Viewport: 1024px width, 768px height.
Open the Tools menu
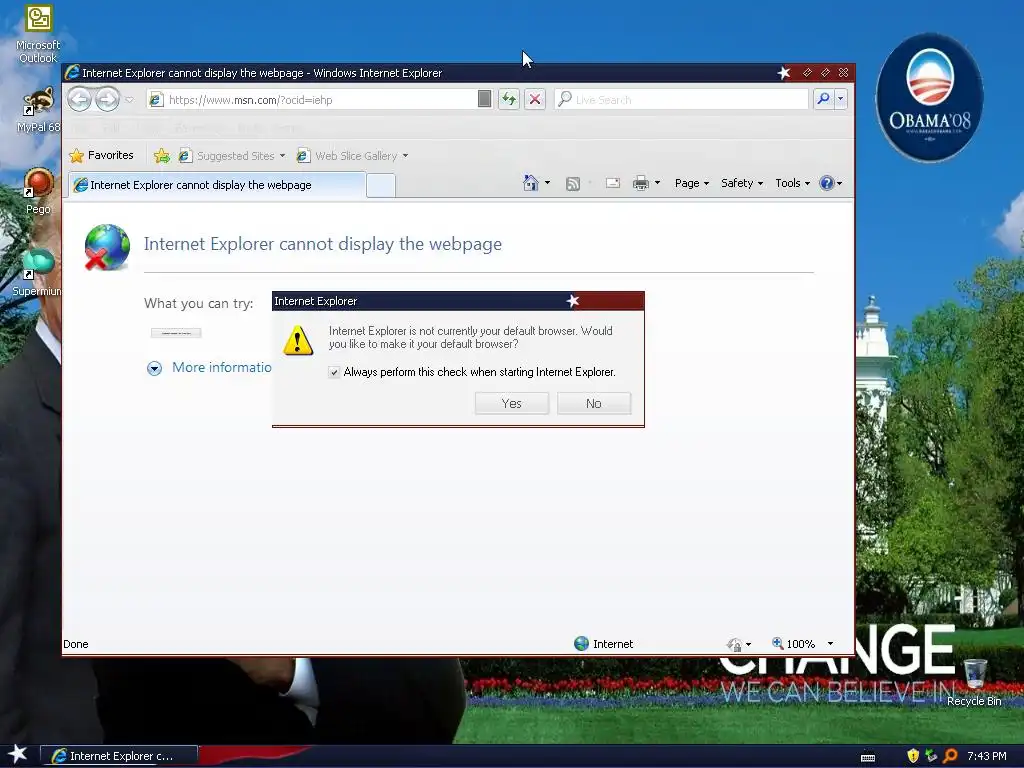point(792,183)
